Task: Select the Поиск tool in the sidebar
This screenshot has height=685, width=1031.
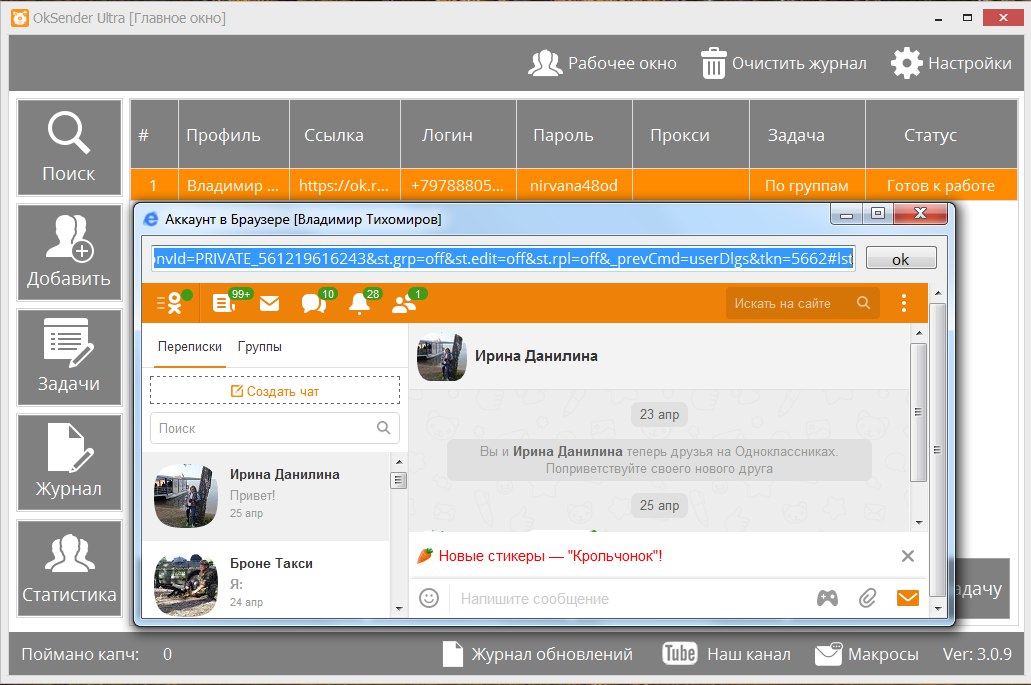Action: (68, 148)
